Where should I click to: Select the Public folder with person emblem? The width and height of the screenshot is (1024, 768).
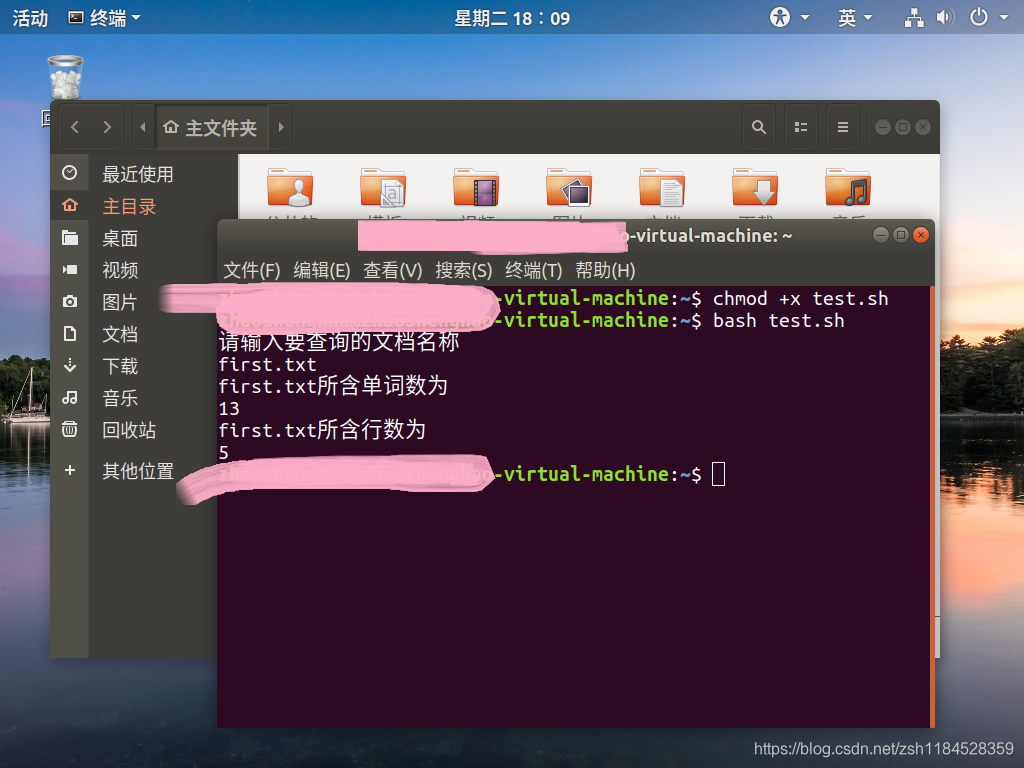pos(290,187)
